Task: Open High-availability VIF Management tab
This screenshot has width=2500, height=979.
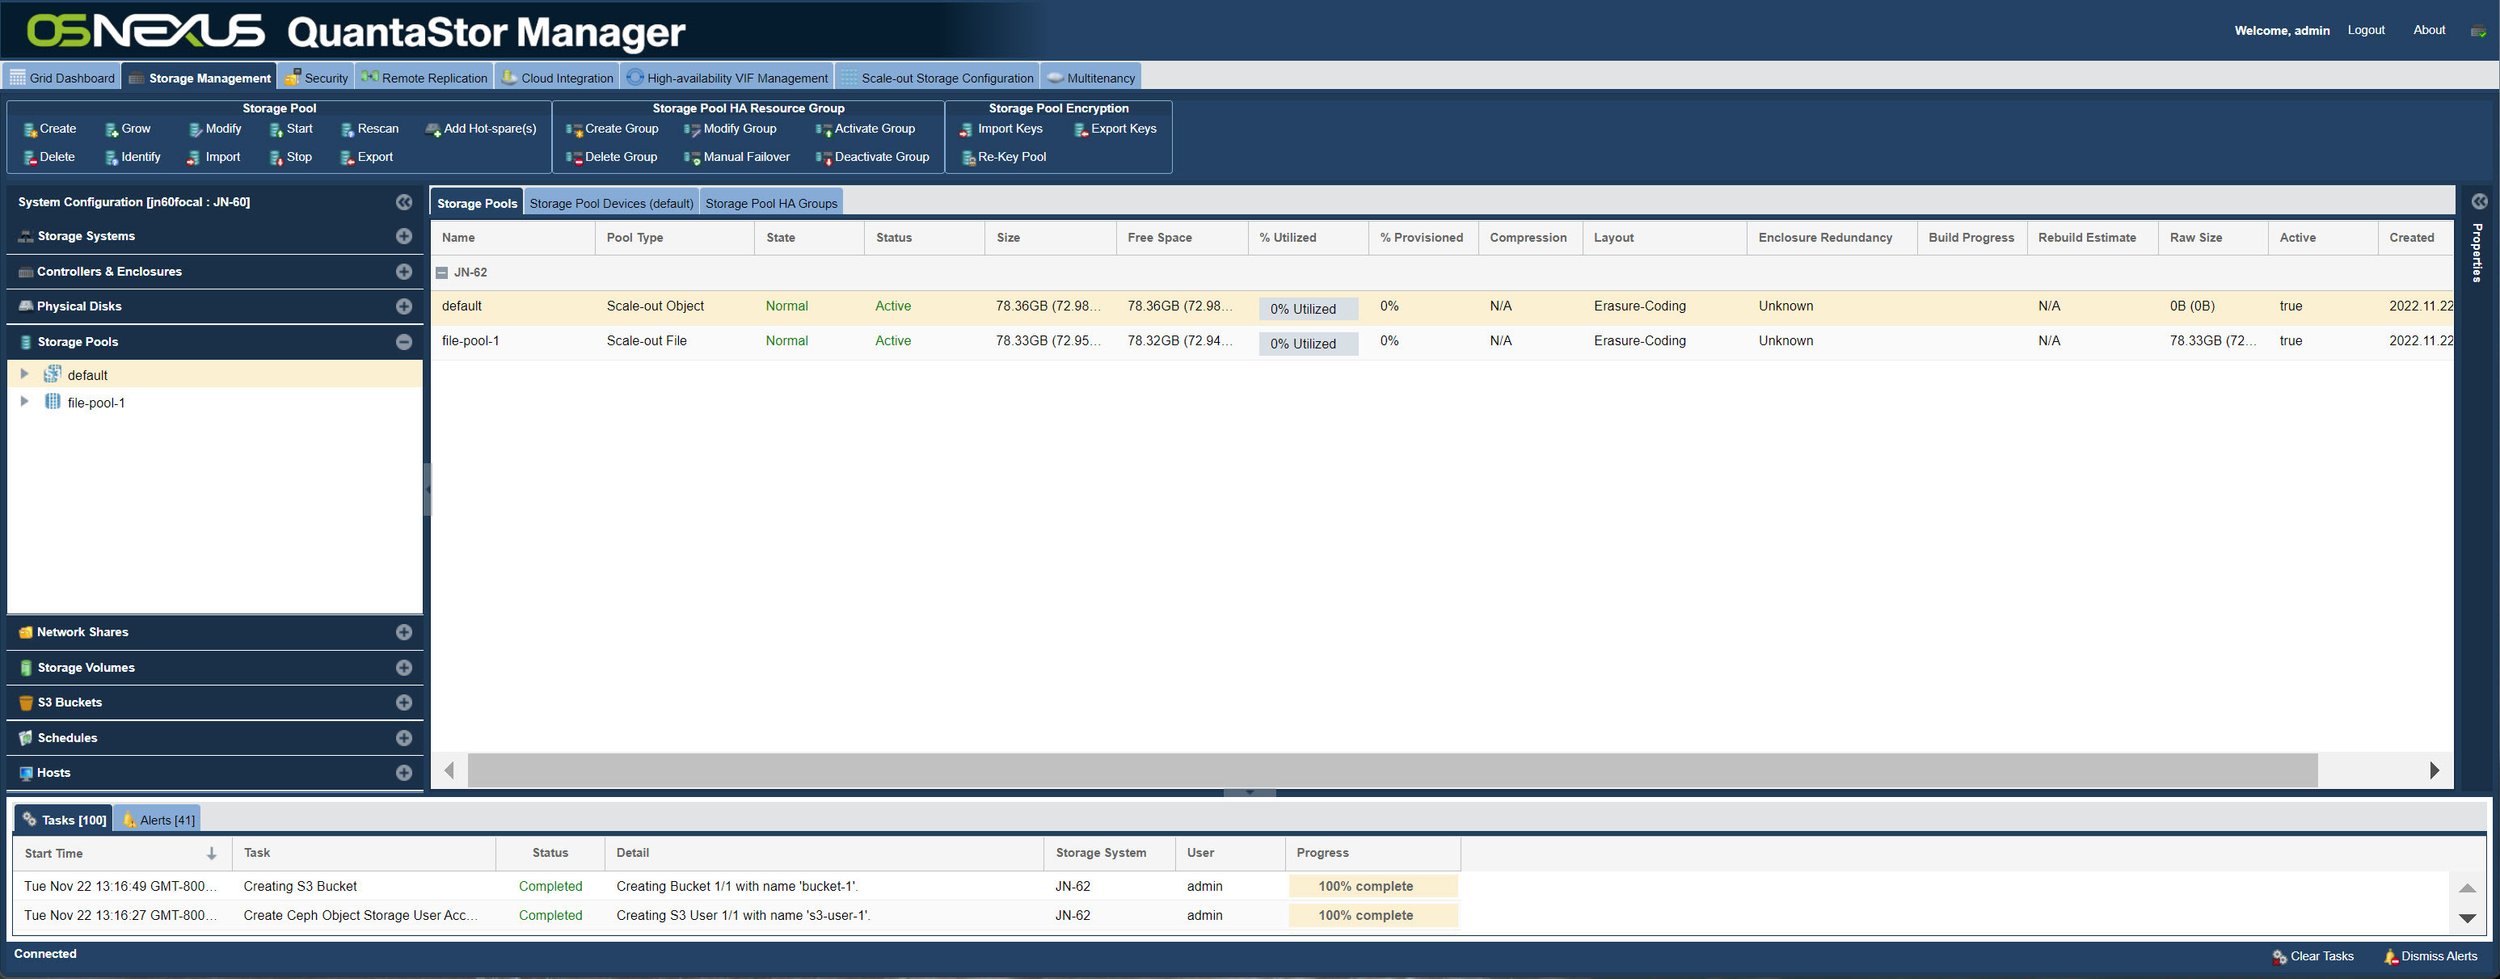Action: 727,78
